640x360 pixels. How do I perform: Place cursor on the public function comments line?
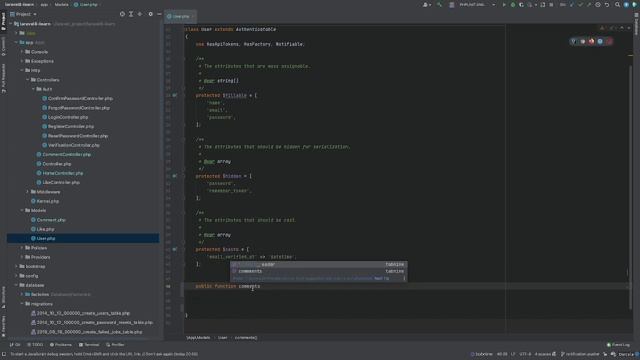[228, 286]
